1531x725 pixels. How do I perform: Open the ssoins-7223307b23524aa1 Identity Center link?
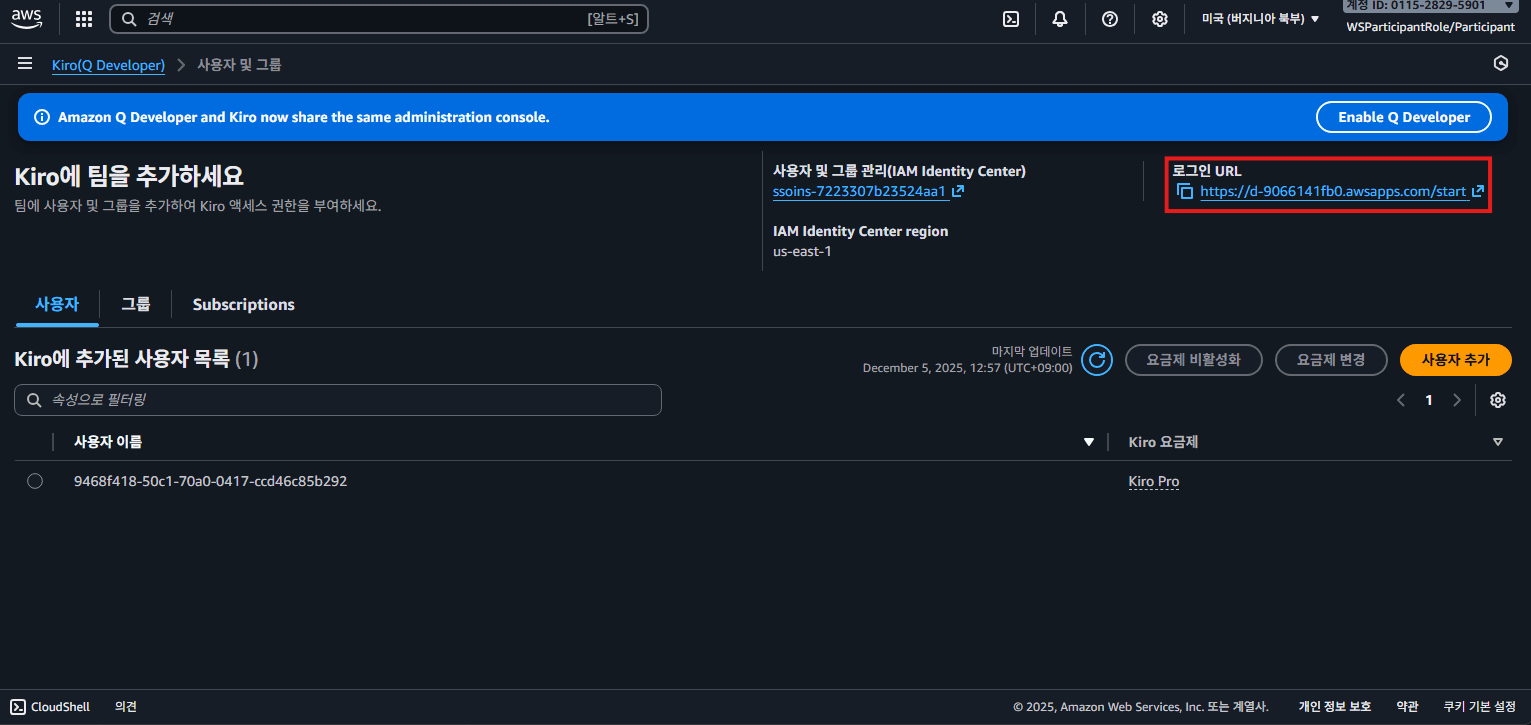pos(860,191)
